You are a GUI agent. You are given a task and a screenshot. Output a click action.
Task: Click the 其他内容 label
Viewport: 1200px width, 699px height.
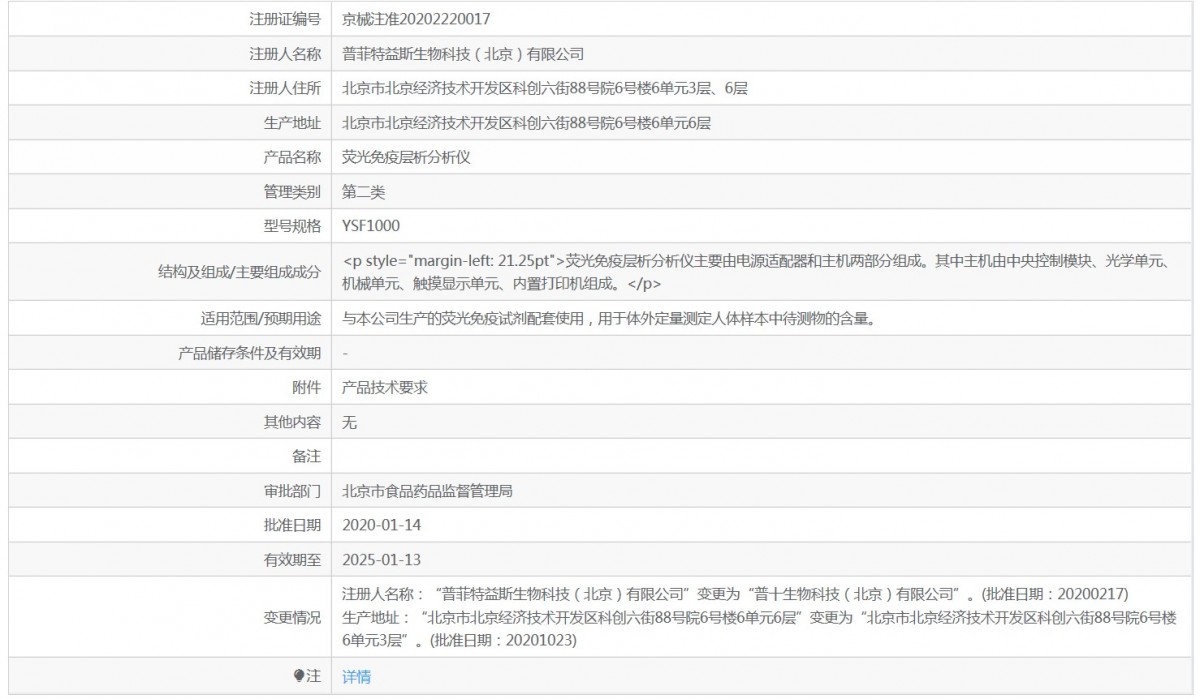292,422
